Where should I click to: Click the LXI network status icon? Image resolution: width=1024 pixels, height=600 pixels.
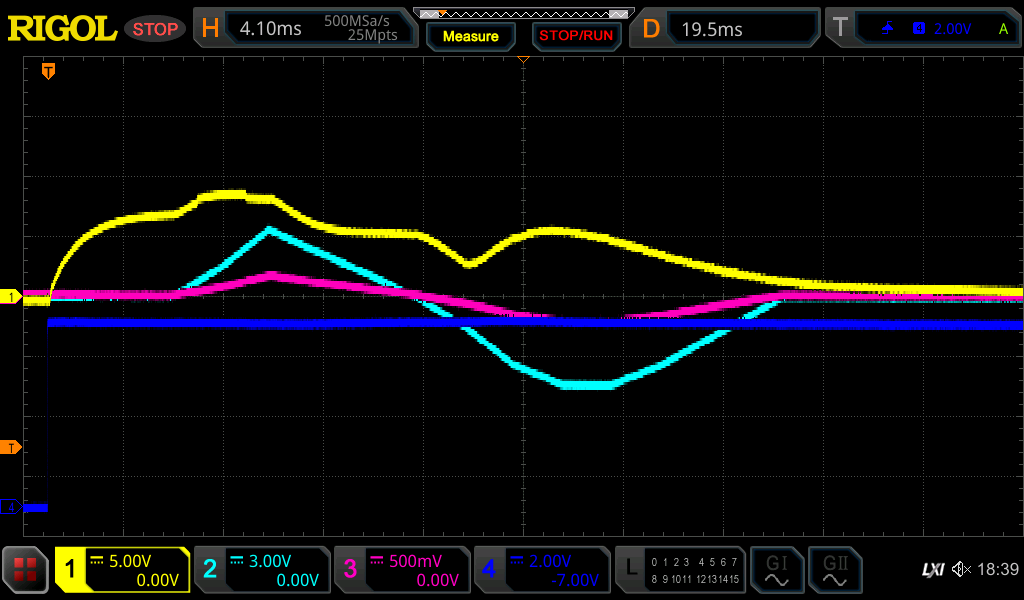(x=932, y=570)
